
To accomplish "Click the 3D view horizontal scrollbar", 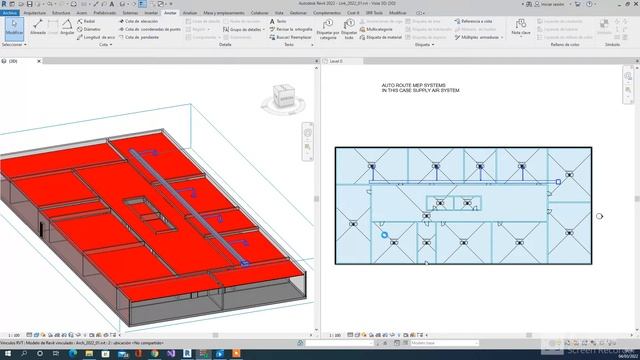I will tap(216, 335).
